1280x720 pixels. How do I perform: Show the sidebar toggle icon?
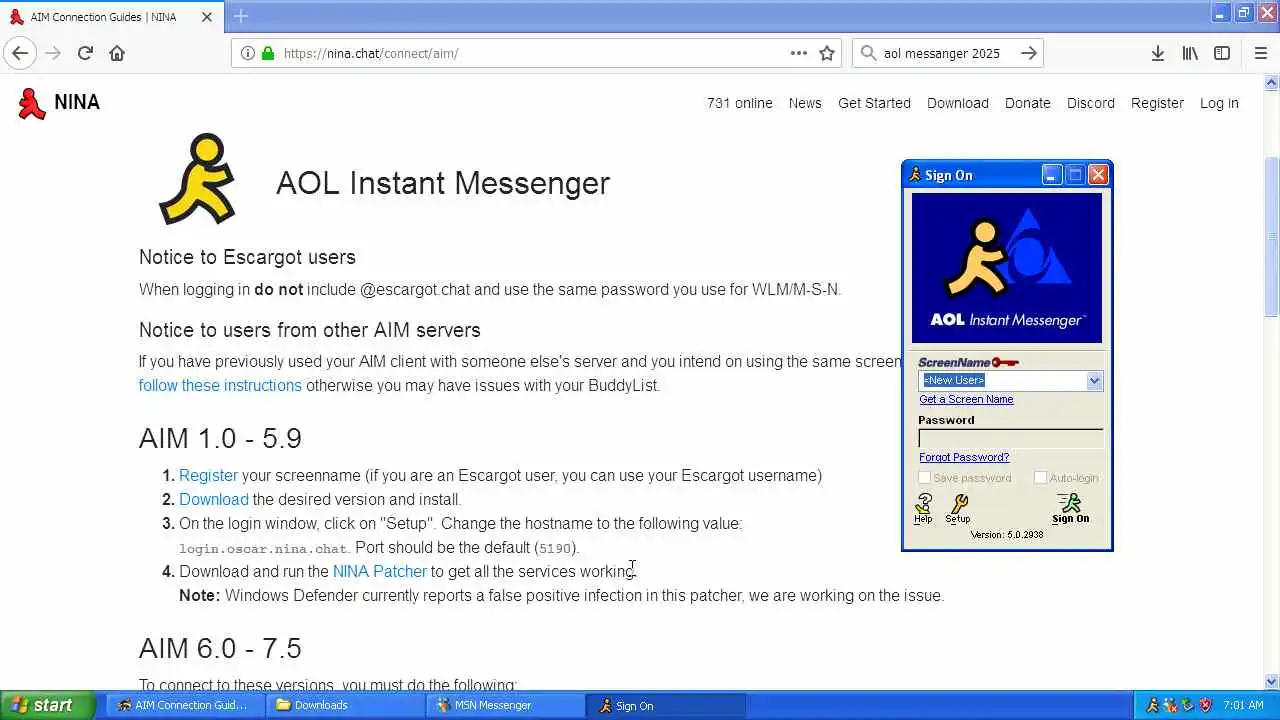tap(1222, 53)
